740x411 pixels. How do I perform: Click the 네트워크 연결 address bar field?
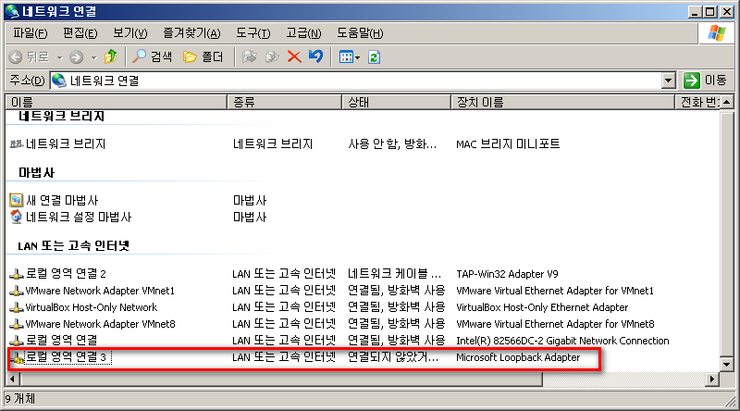click(356, 81)
